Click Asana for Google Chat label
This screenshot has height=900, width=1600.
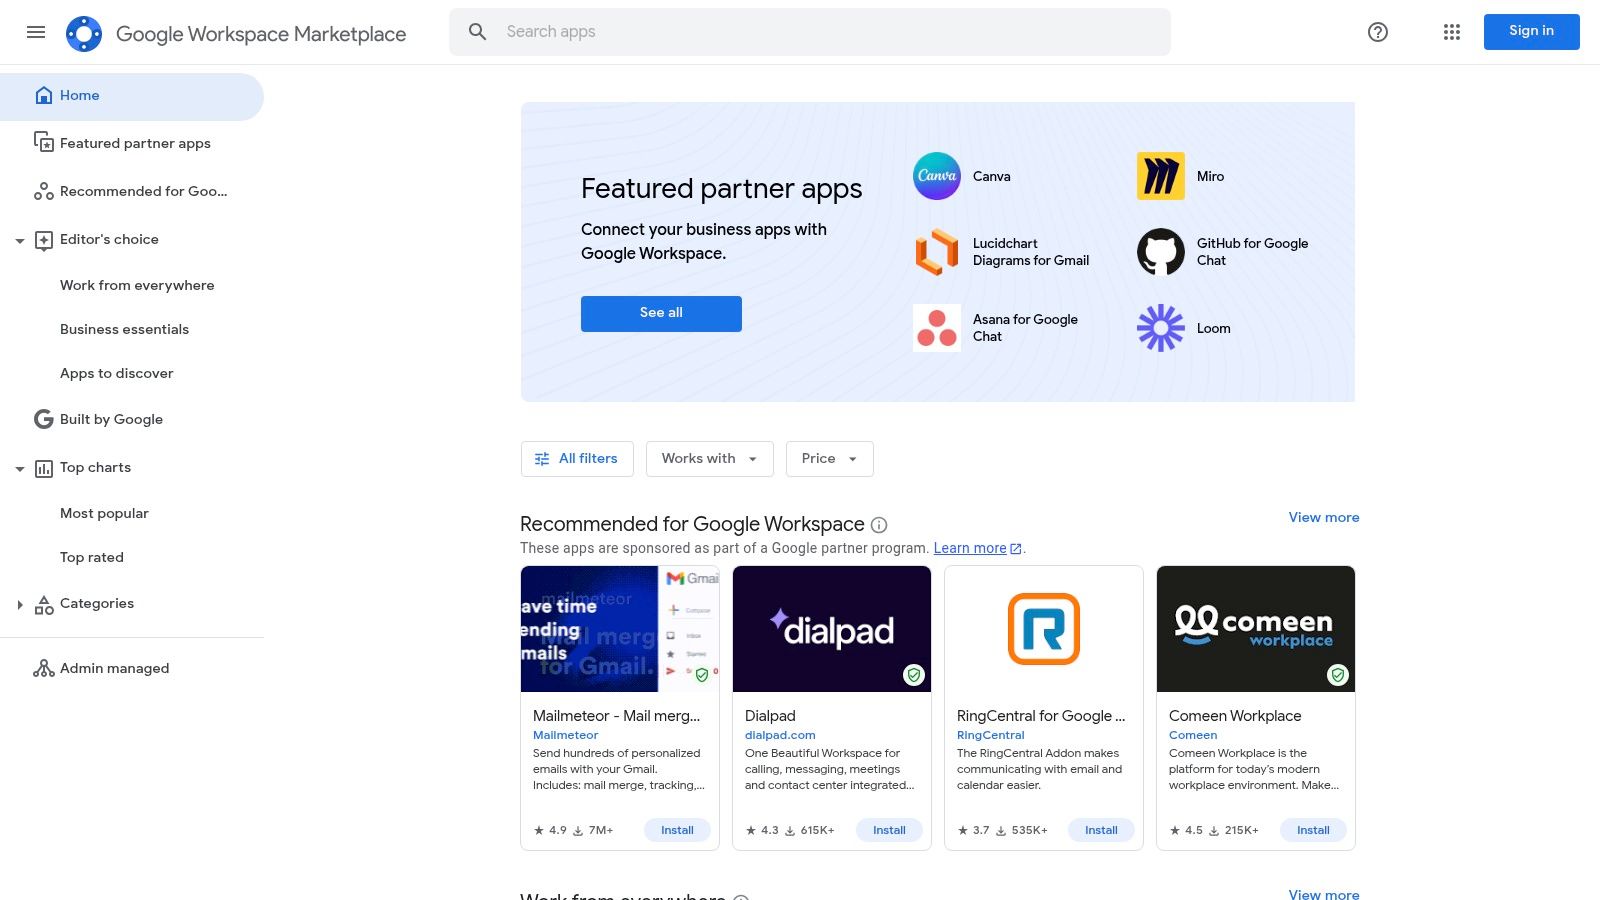coord(1025,328)
